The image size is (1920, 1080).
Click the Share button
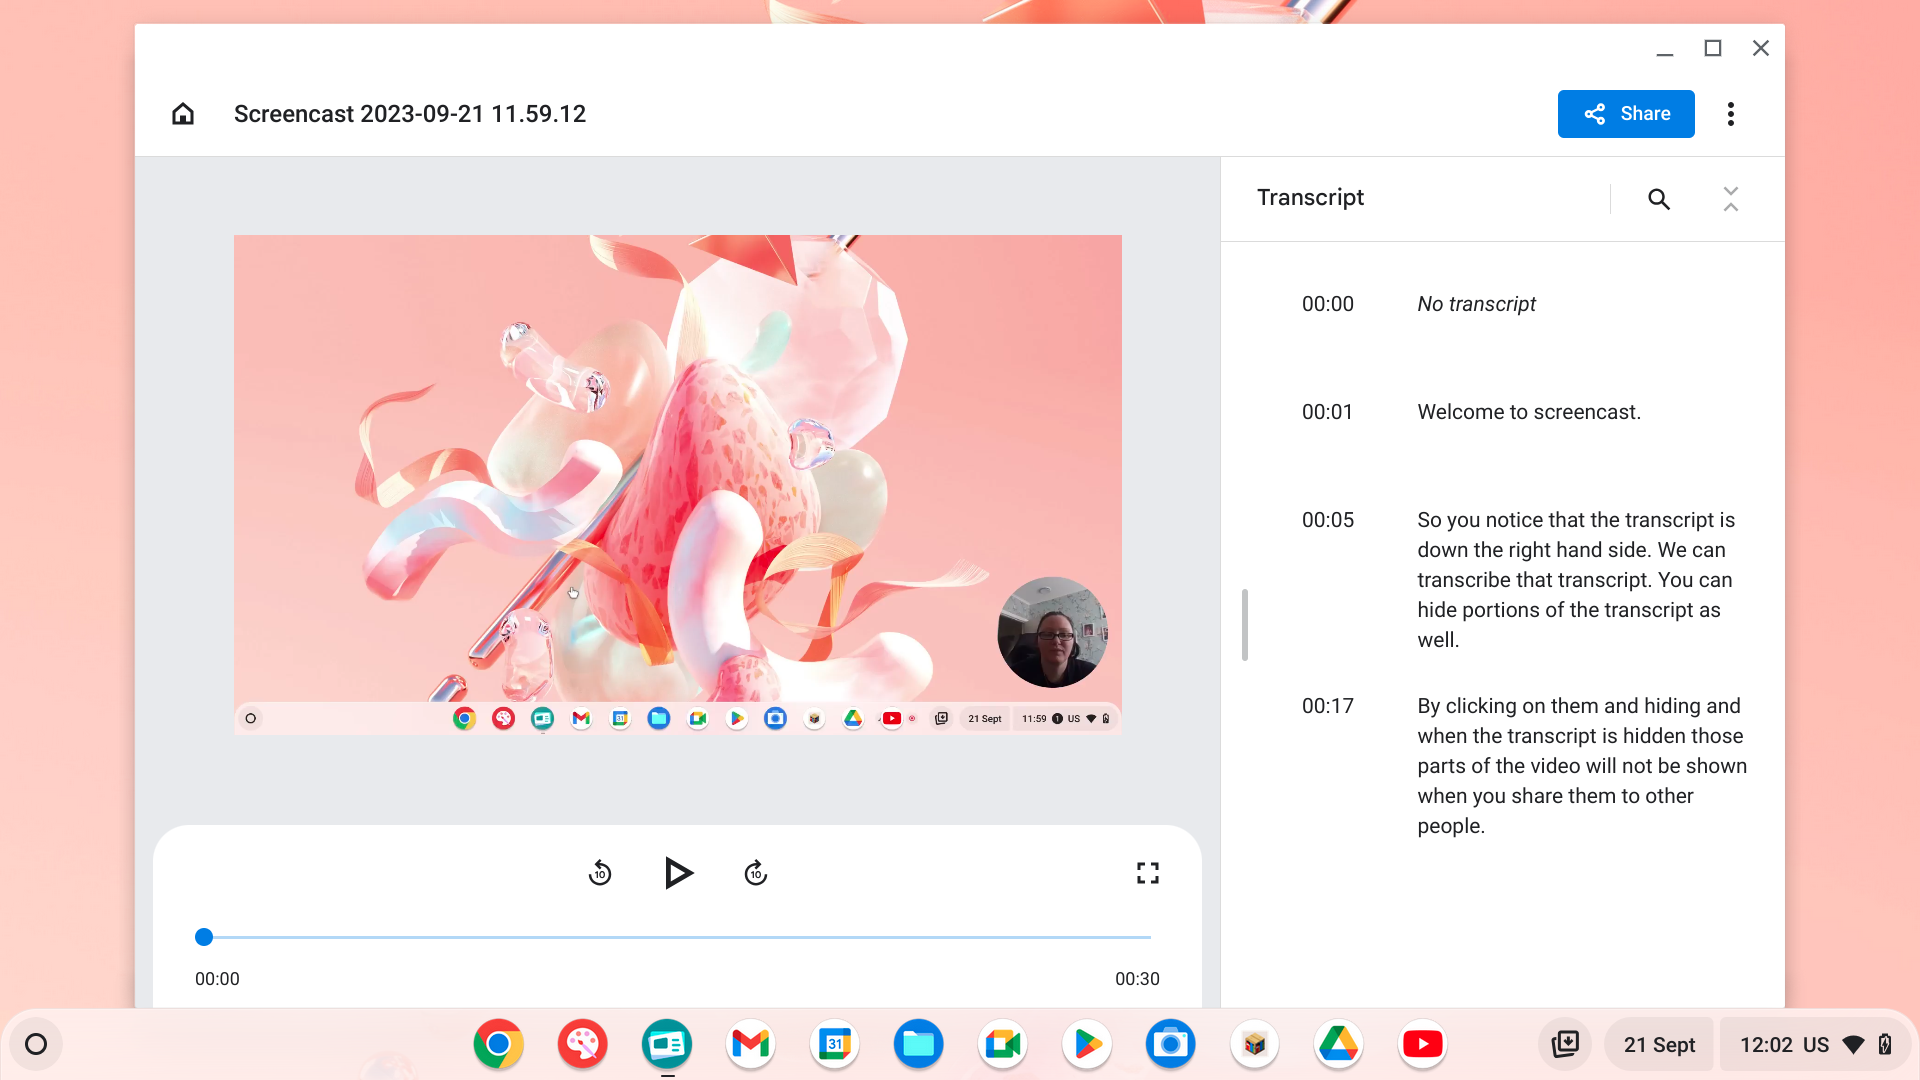pos(1626,113)
